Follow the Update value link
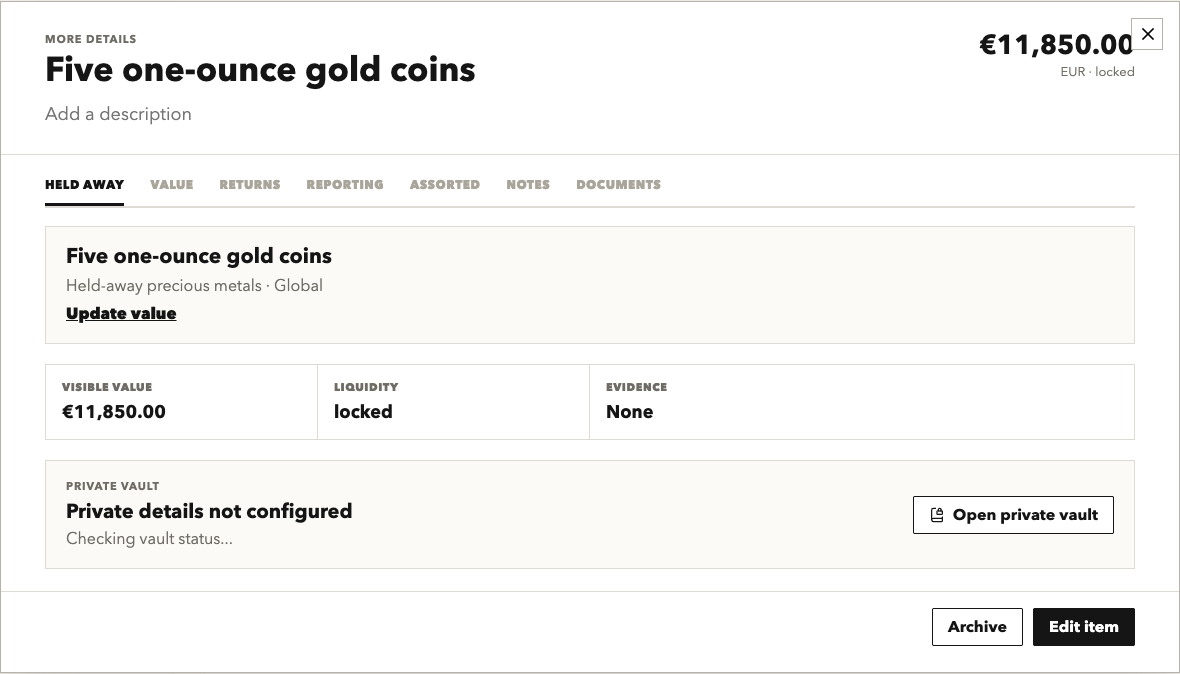This screenshot has height=674, width=1180. (x=121, y=314)
